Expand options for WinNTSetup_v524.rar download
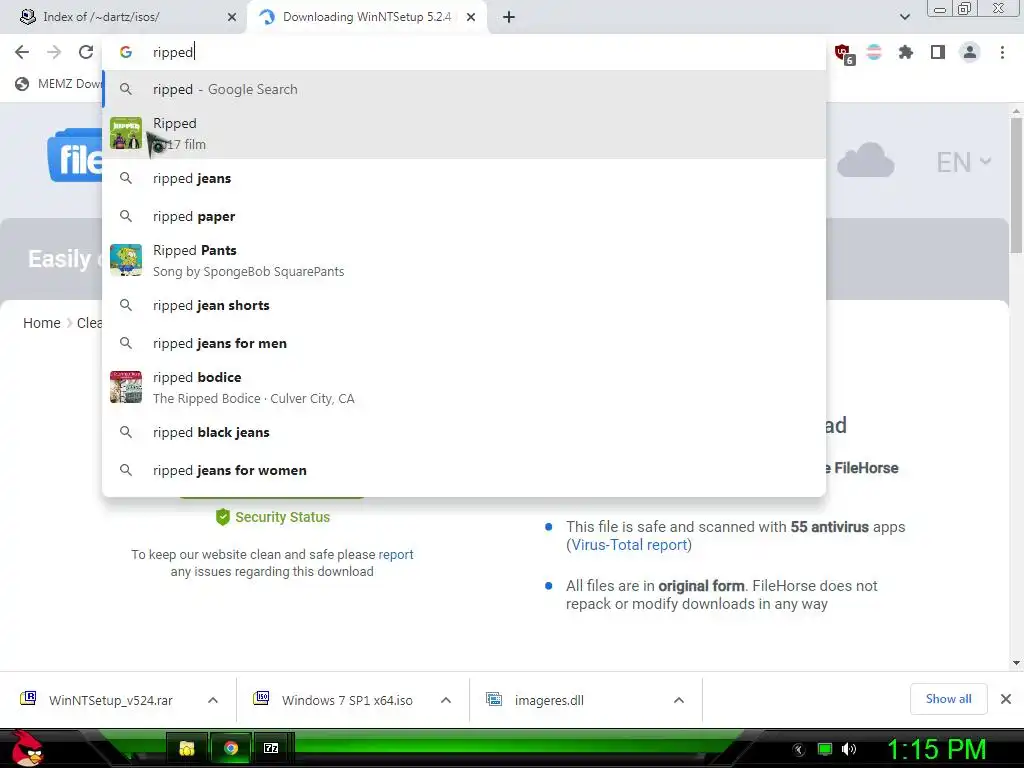Viewport: 1024px width, 768px height. pos(213,700)
